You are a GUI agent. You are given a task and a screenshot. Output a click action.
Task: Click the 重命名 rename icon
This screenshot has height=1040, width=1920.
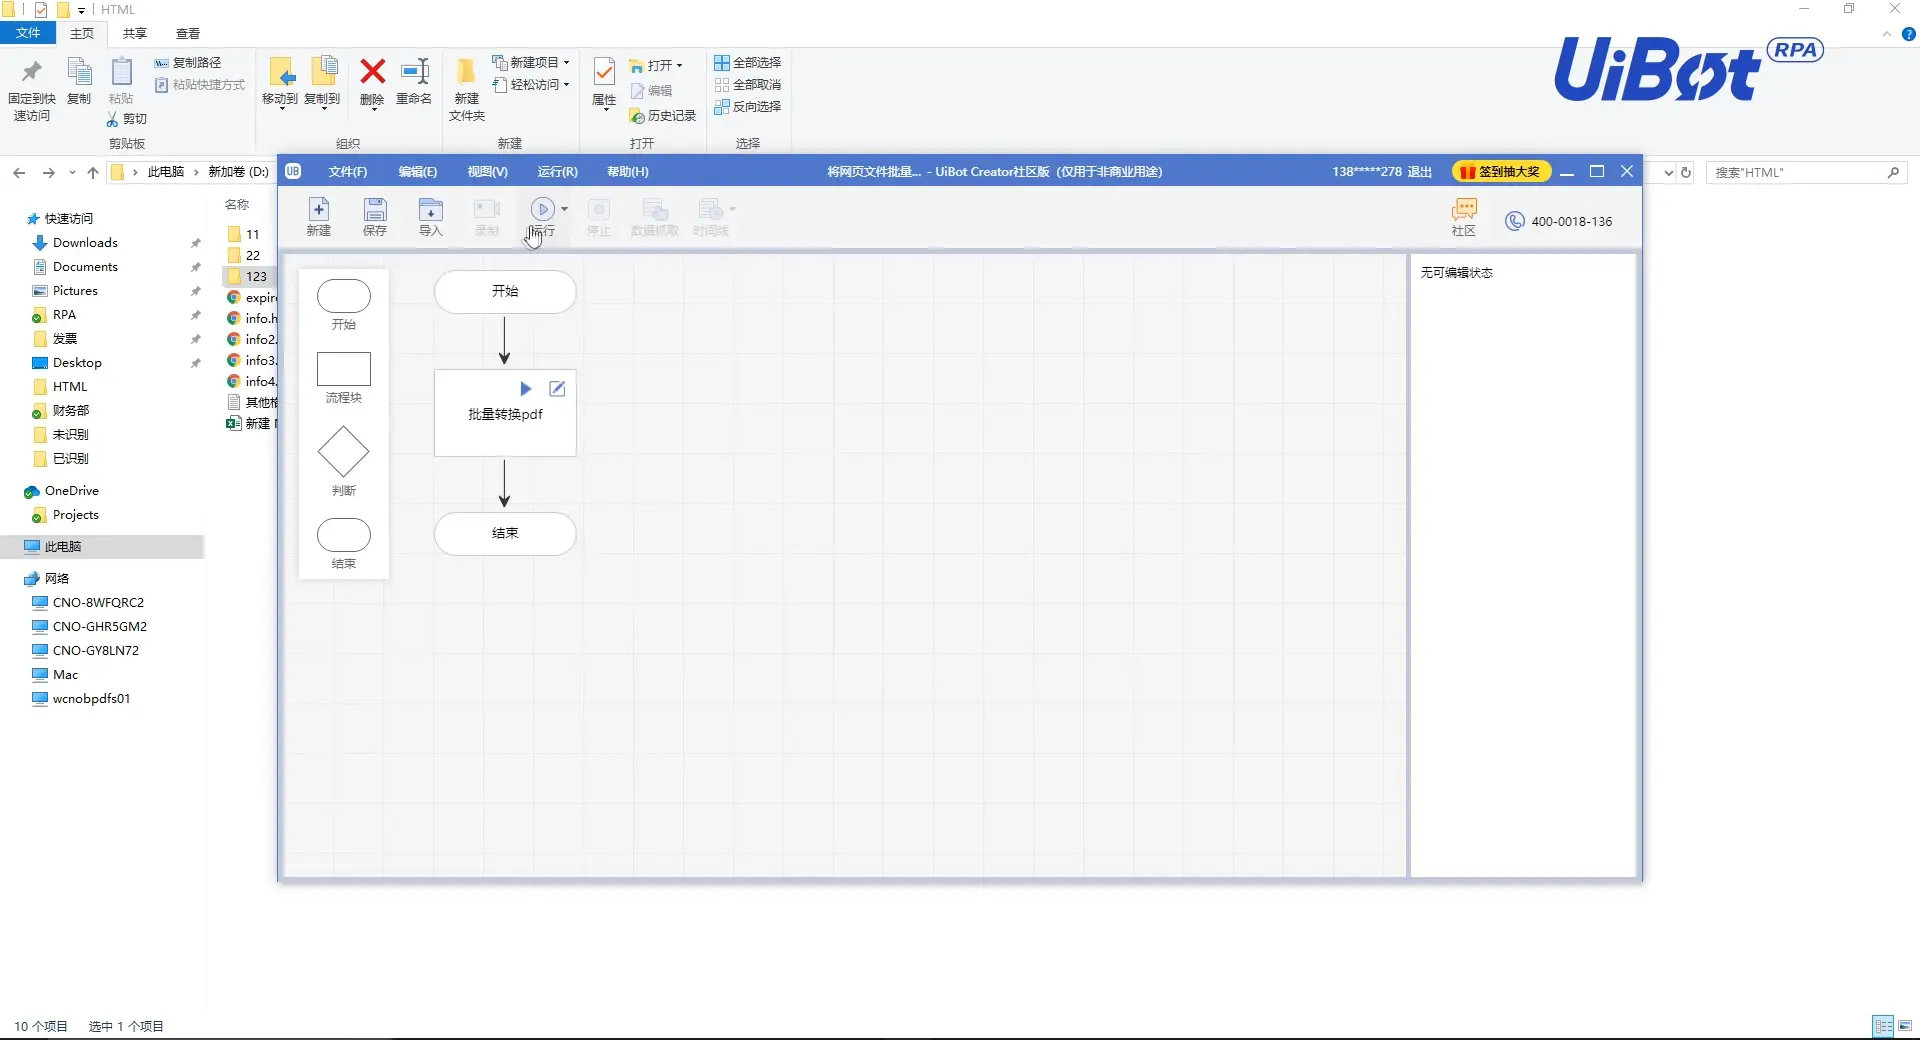point(415,71)
